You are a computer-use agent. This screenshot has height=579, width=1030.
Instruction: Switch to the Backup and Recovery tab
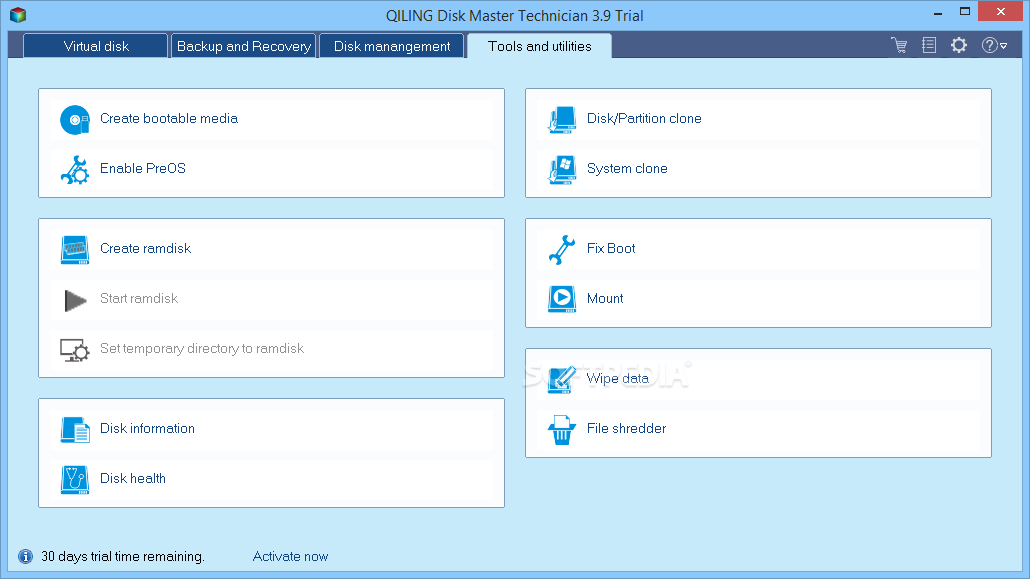coord(244,46)
